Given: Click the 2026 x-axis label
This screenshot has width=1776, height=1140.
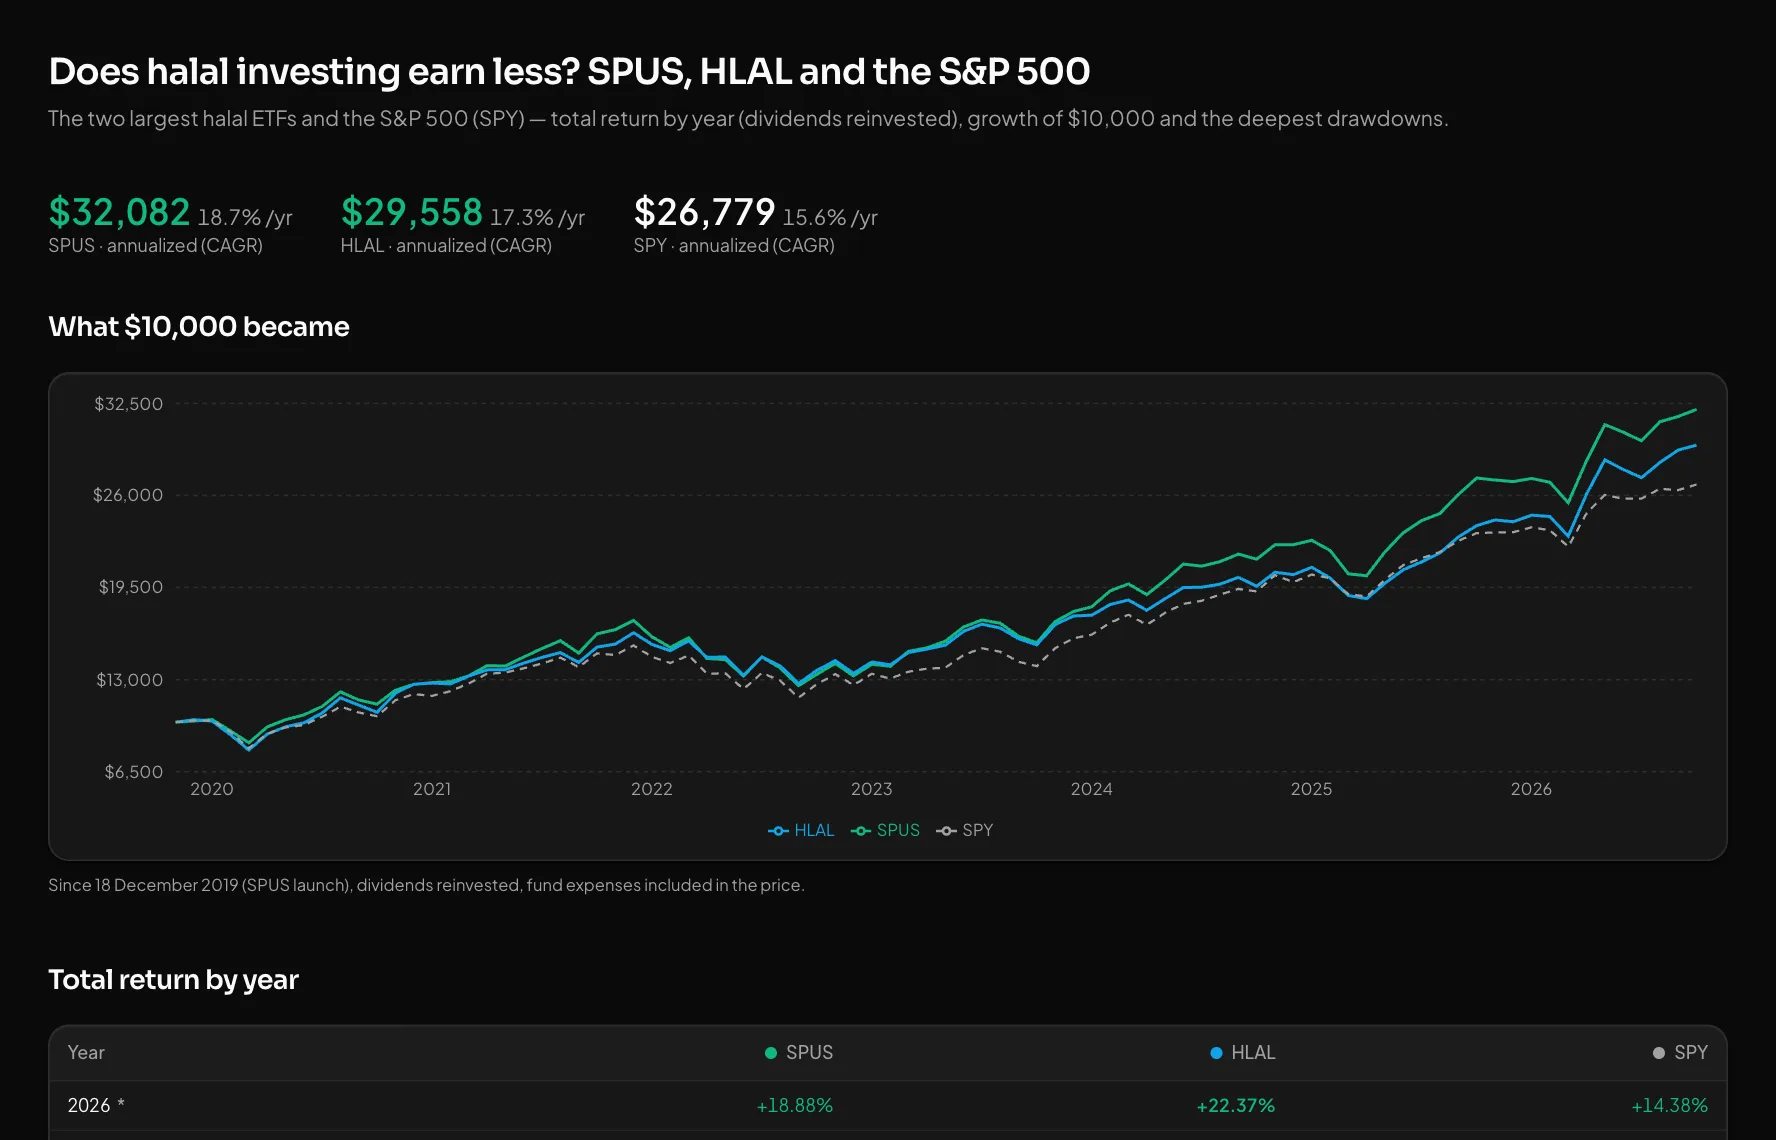Looking at the screenshot, I should coord(1532,789).
